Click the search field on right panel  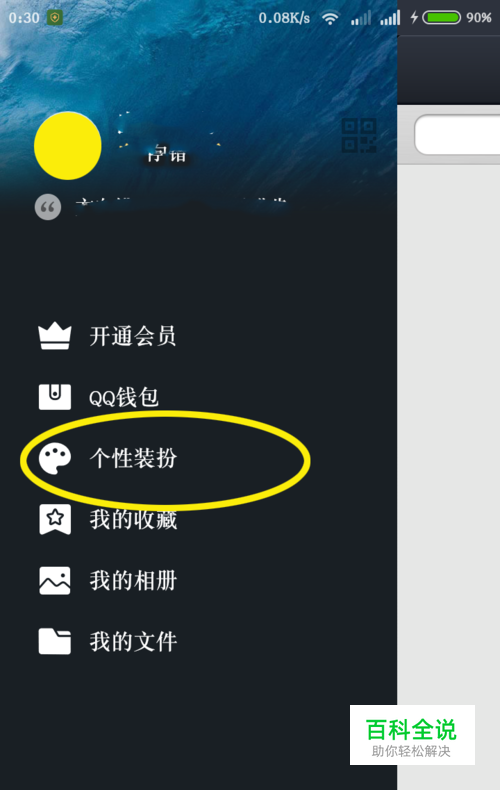[x=457, y=135]
